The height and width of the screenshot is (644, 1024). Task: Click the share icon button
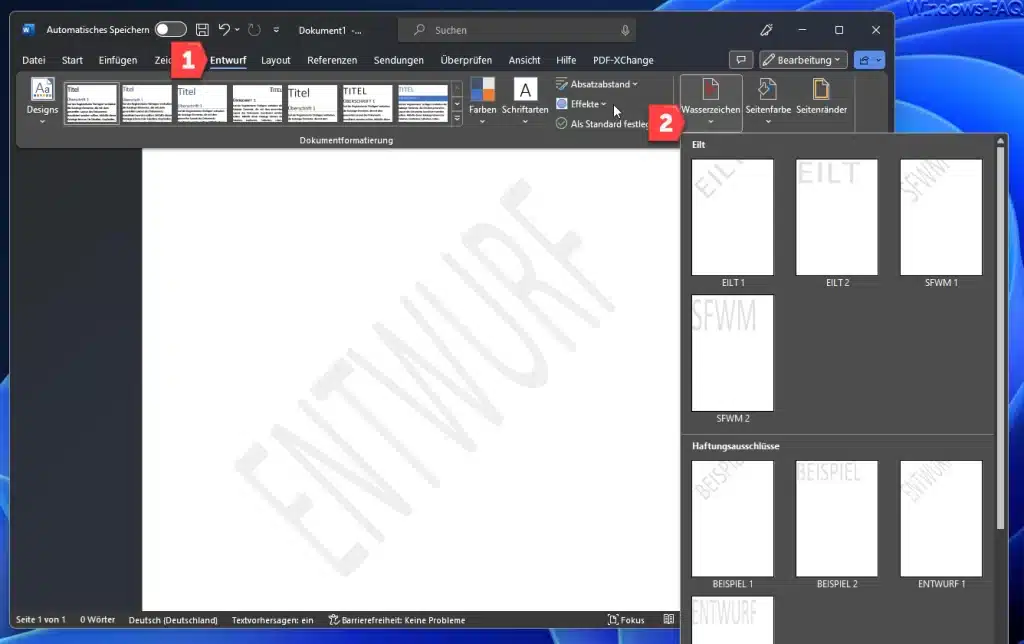(x=864, y=60)
